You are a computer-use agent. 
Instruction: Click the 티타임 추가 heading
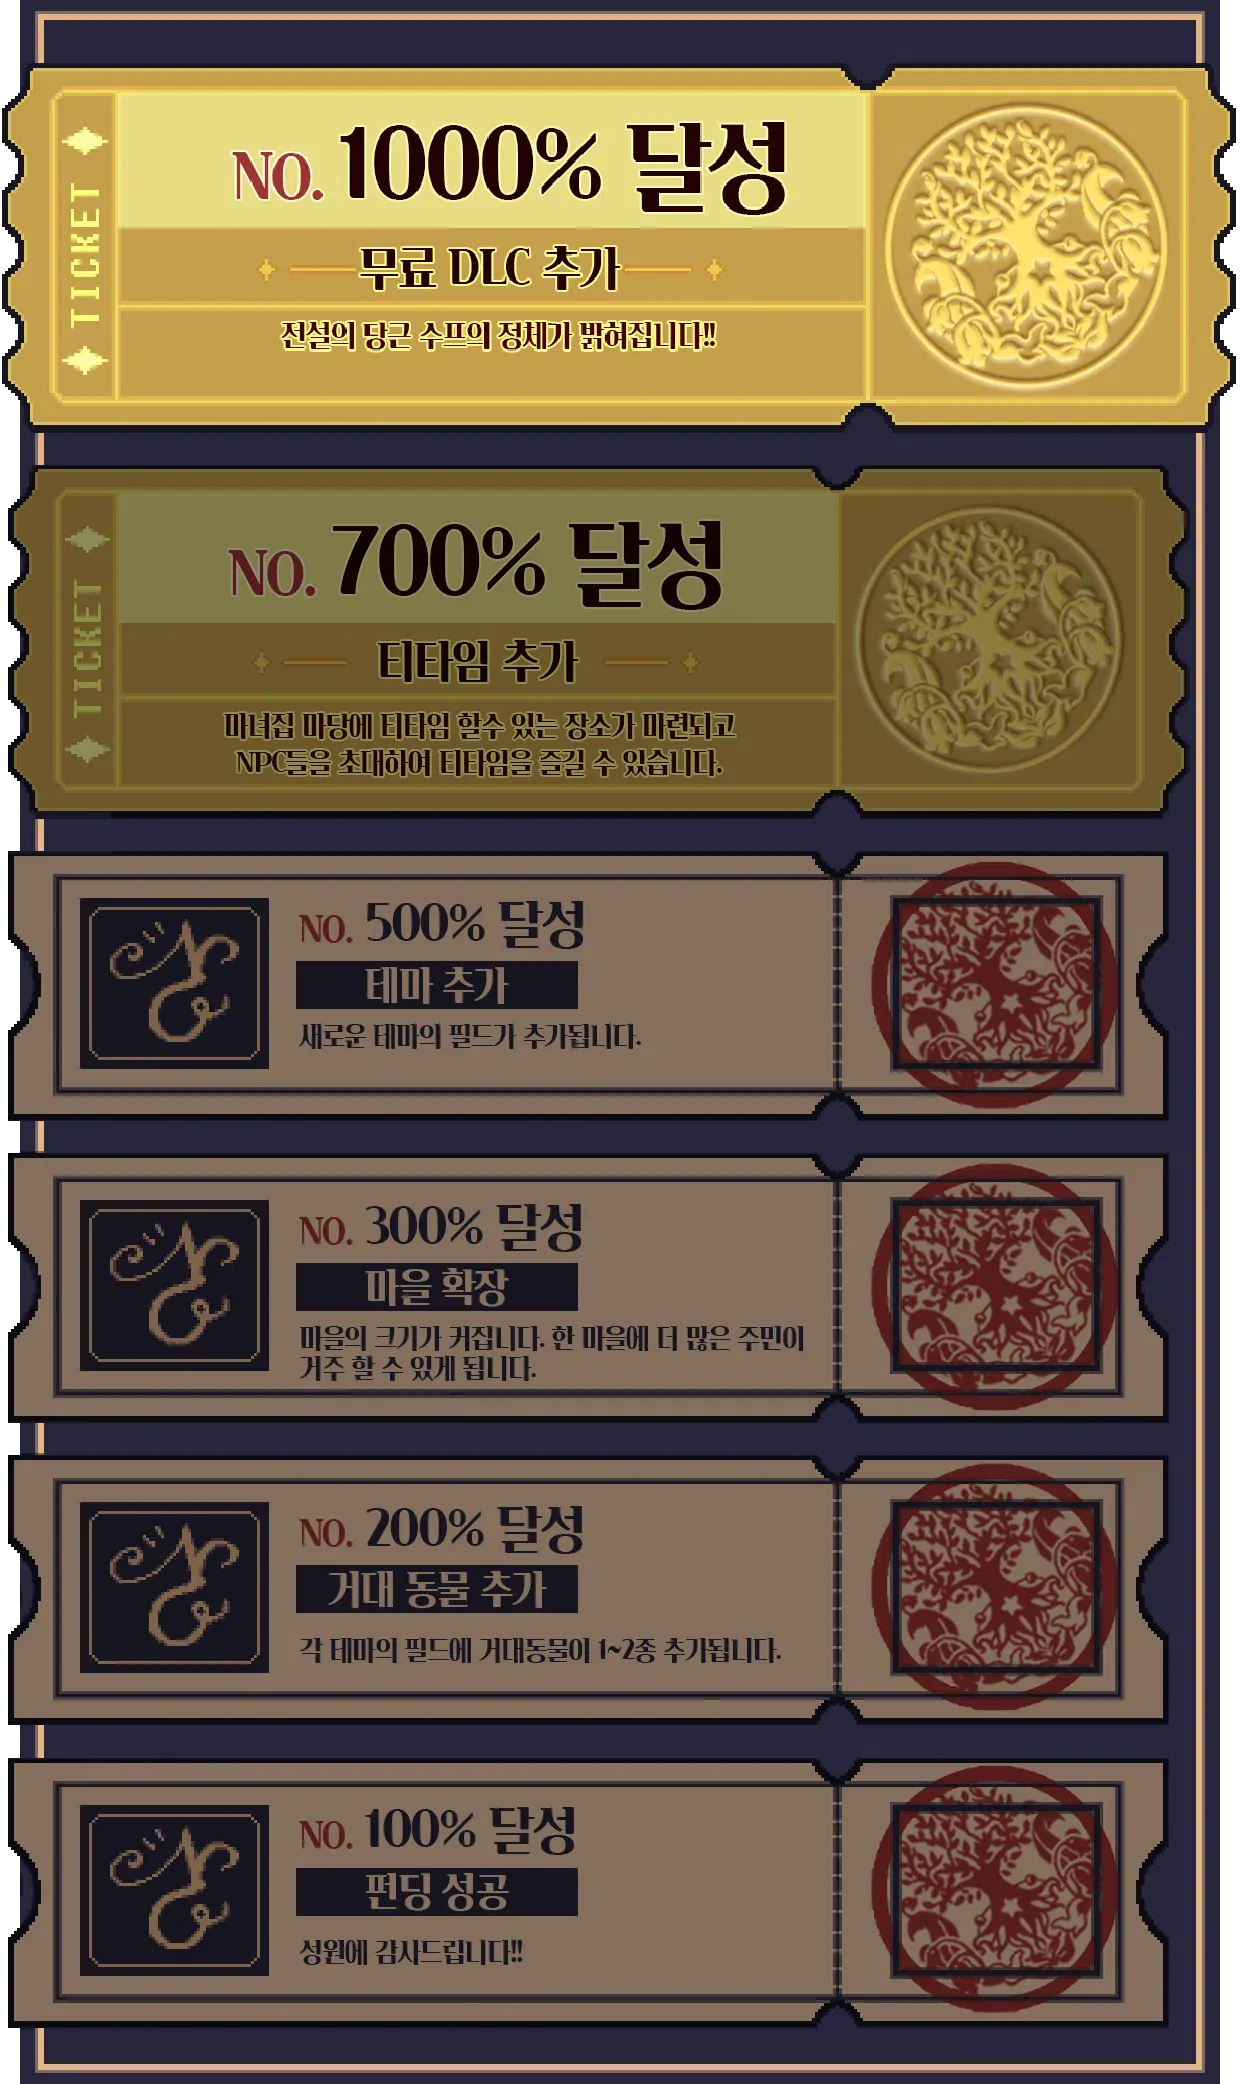coord(478,662)
